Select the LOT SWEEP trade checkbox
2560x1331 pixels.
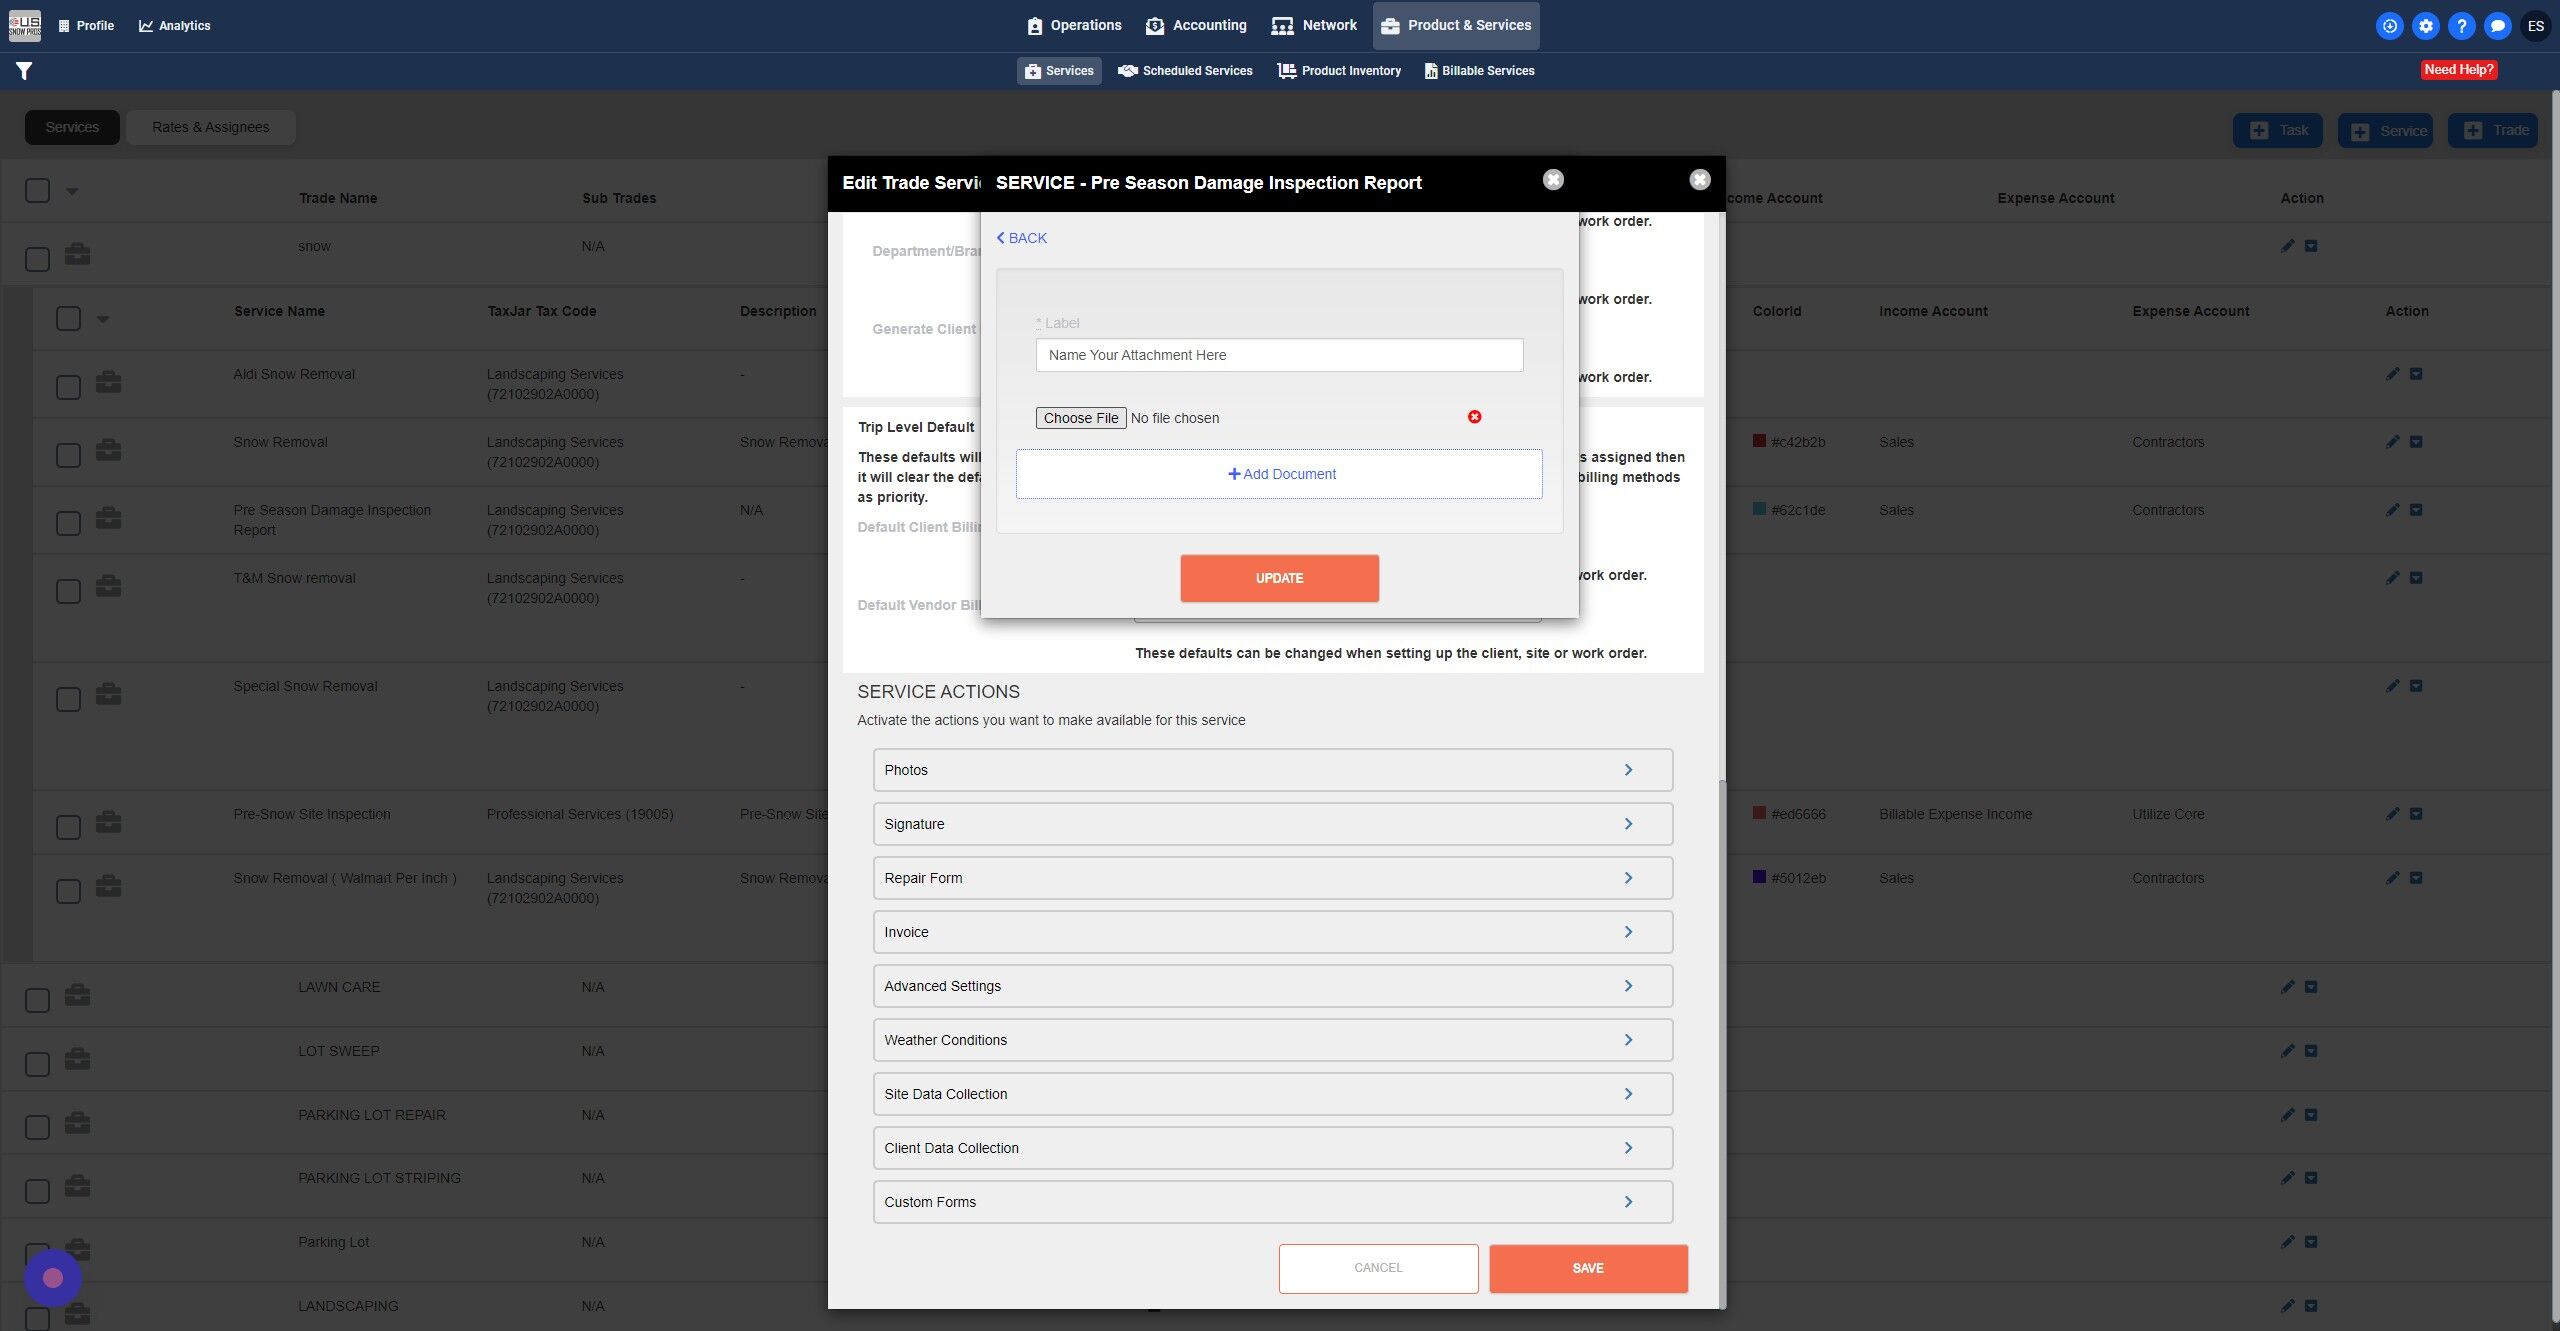tap(37, 1064)
